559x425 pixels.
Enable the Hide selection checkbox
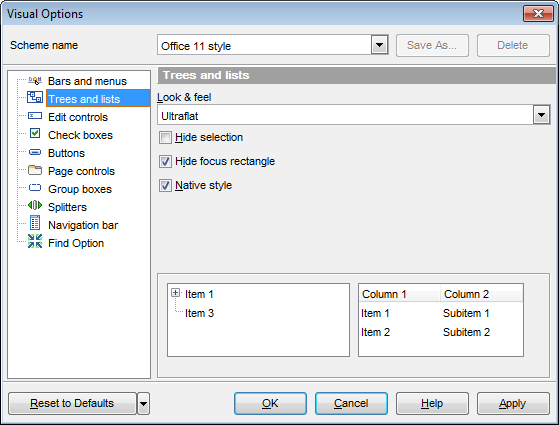(x=165, y=138)
